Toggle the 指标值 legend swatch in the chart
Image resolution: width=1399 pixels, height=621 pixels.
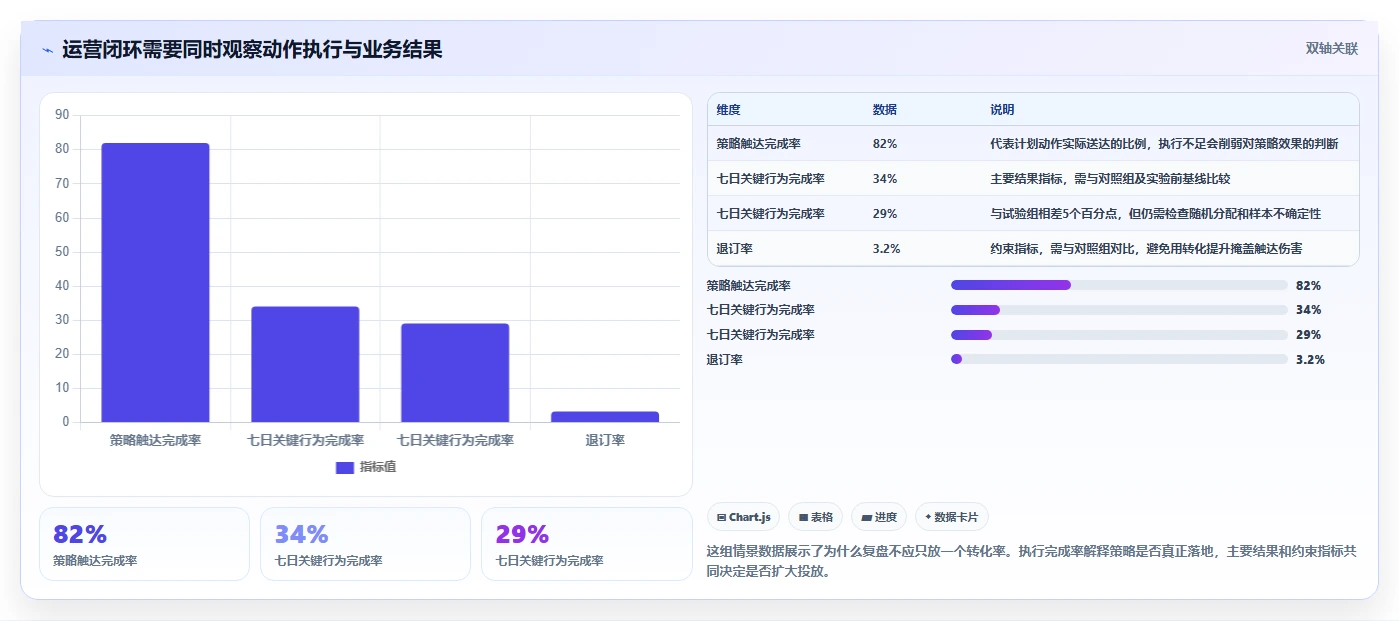point(345,467)
